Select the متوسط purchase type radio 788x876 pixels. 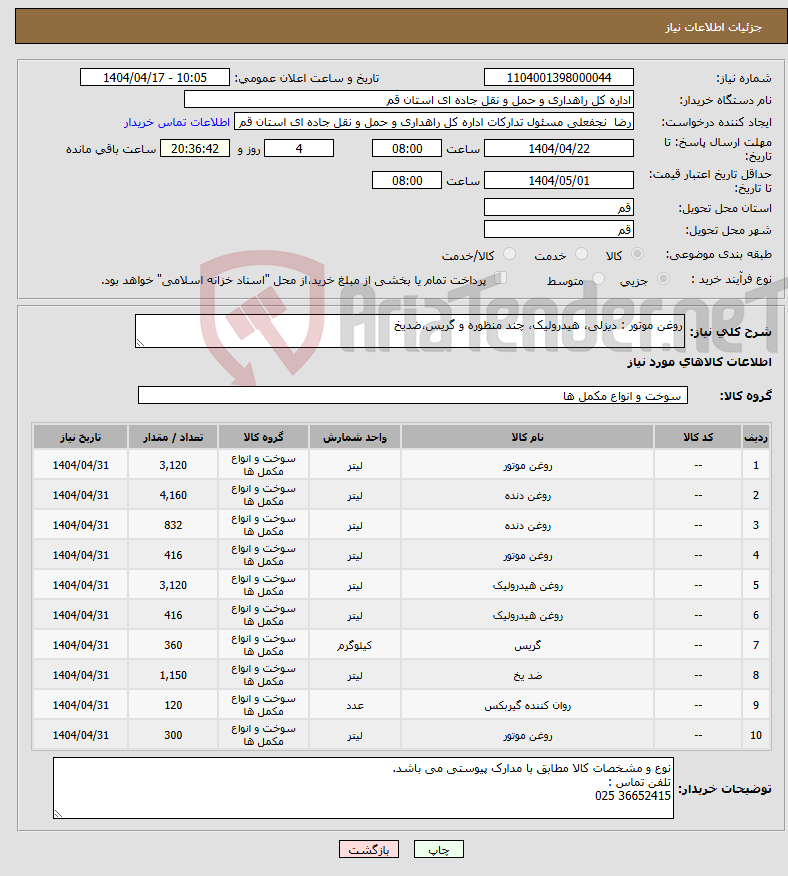coord(598,279)
